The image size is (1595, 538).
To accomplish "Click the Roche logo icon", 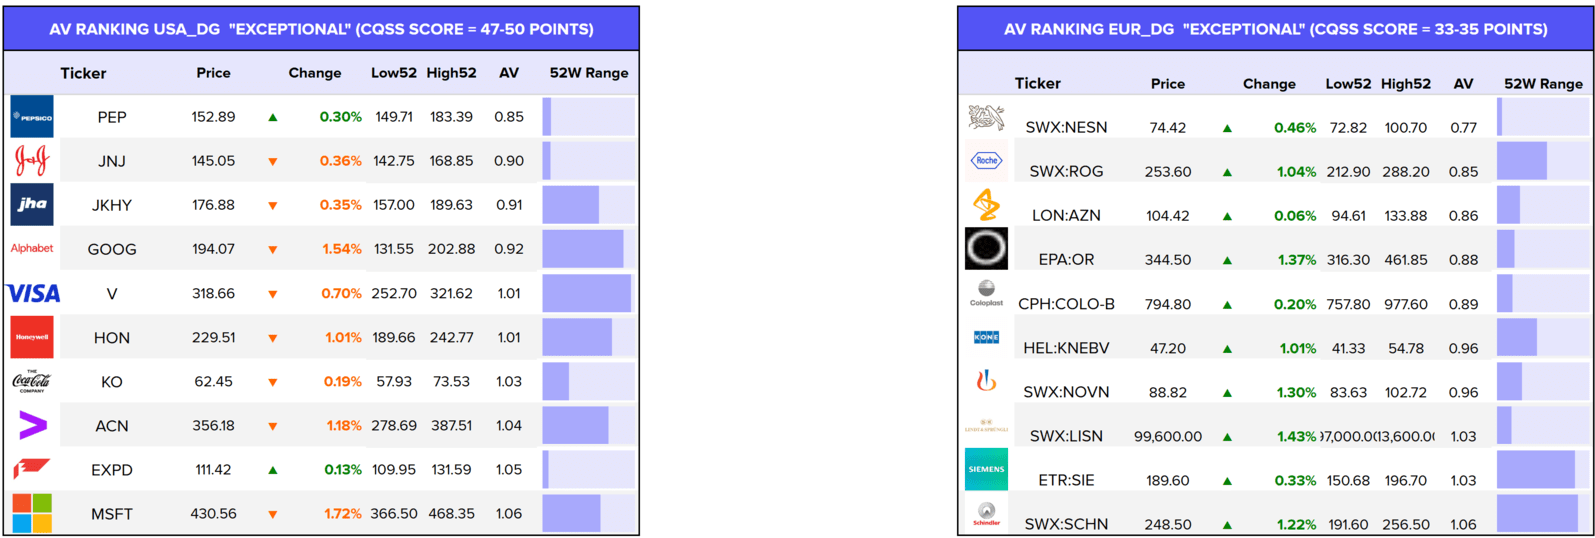I will (986, 160).
